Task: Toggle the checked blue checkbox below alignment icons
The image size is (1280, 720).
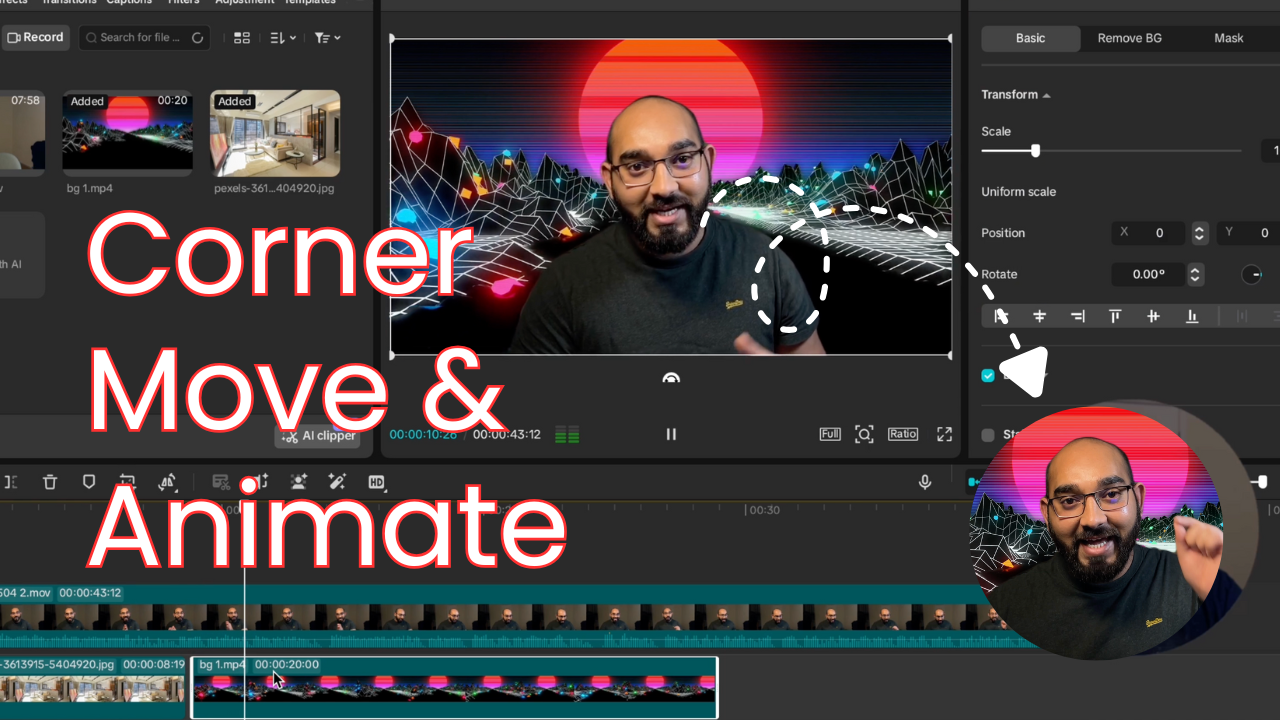Action: tap(988, 375)
